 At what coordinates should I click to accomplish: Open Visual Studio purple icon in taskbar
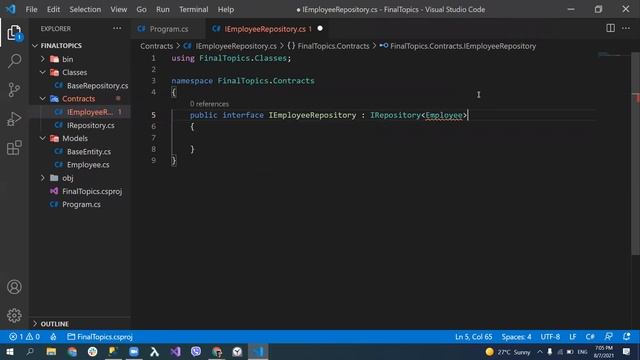[x=176, y=352]
